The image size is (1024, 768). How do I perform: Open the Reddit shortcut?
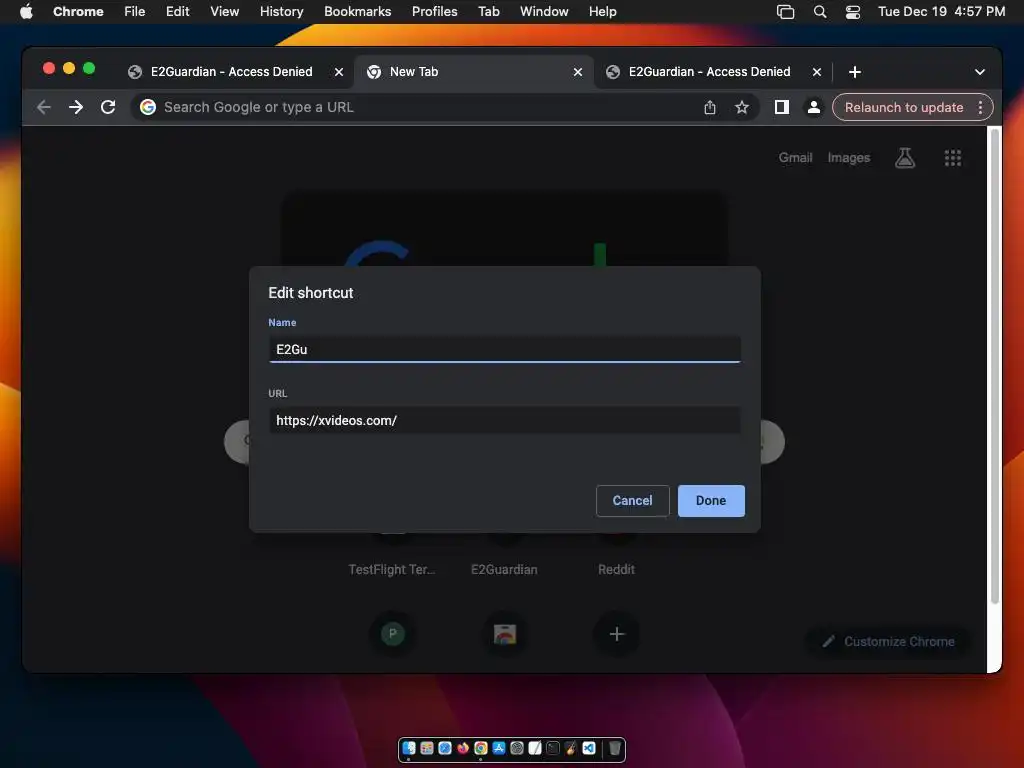pos(616,569)
